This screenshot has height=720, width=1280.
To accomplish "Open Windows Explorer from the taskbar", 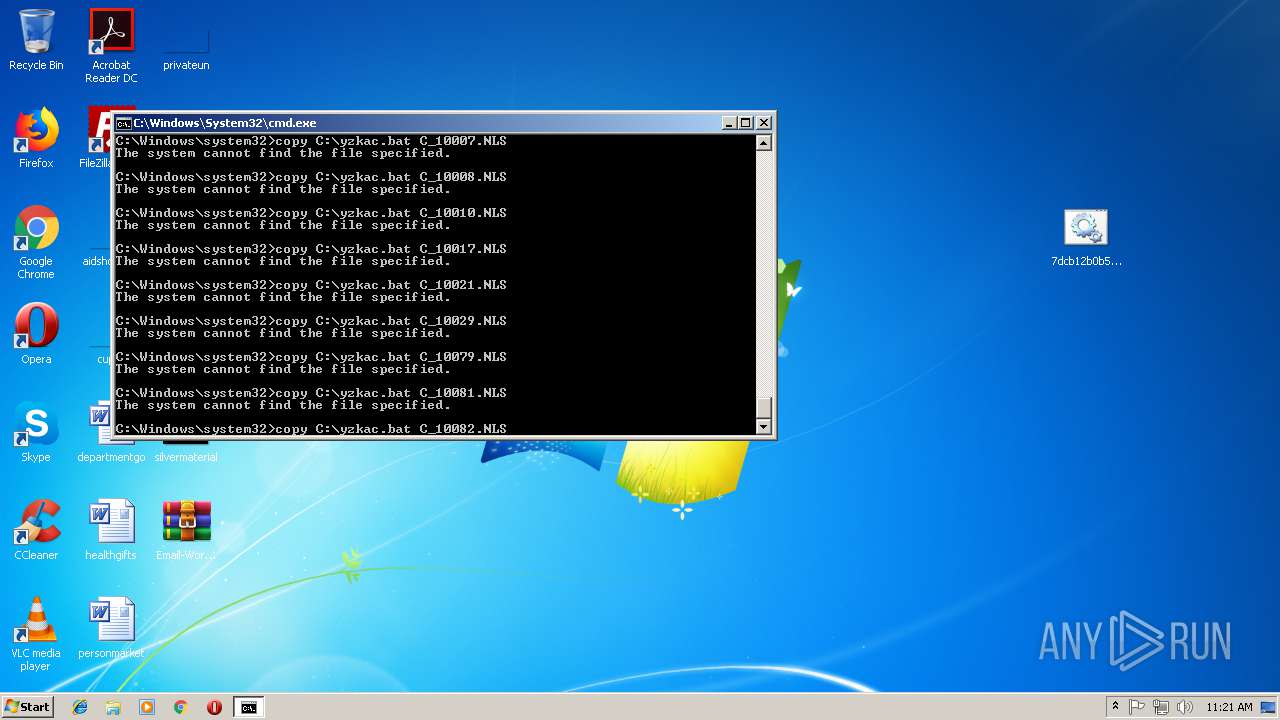I will 113,707.
